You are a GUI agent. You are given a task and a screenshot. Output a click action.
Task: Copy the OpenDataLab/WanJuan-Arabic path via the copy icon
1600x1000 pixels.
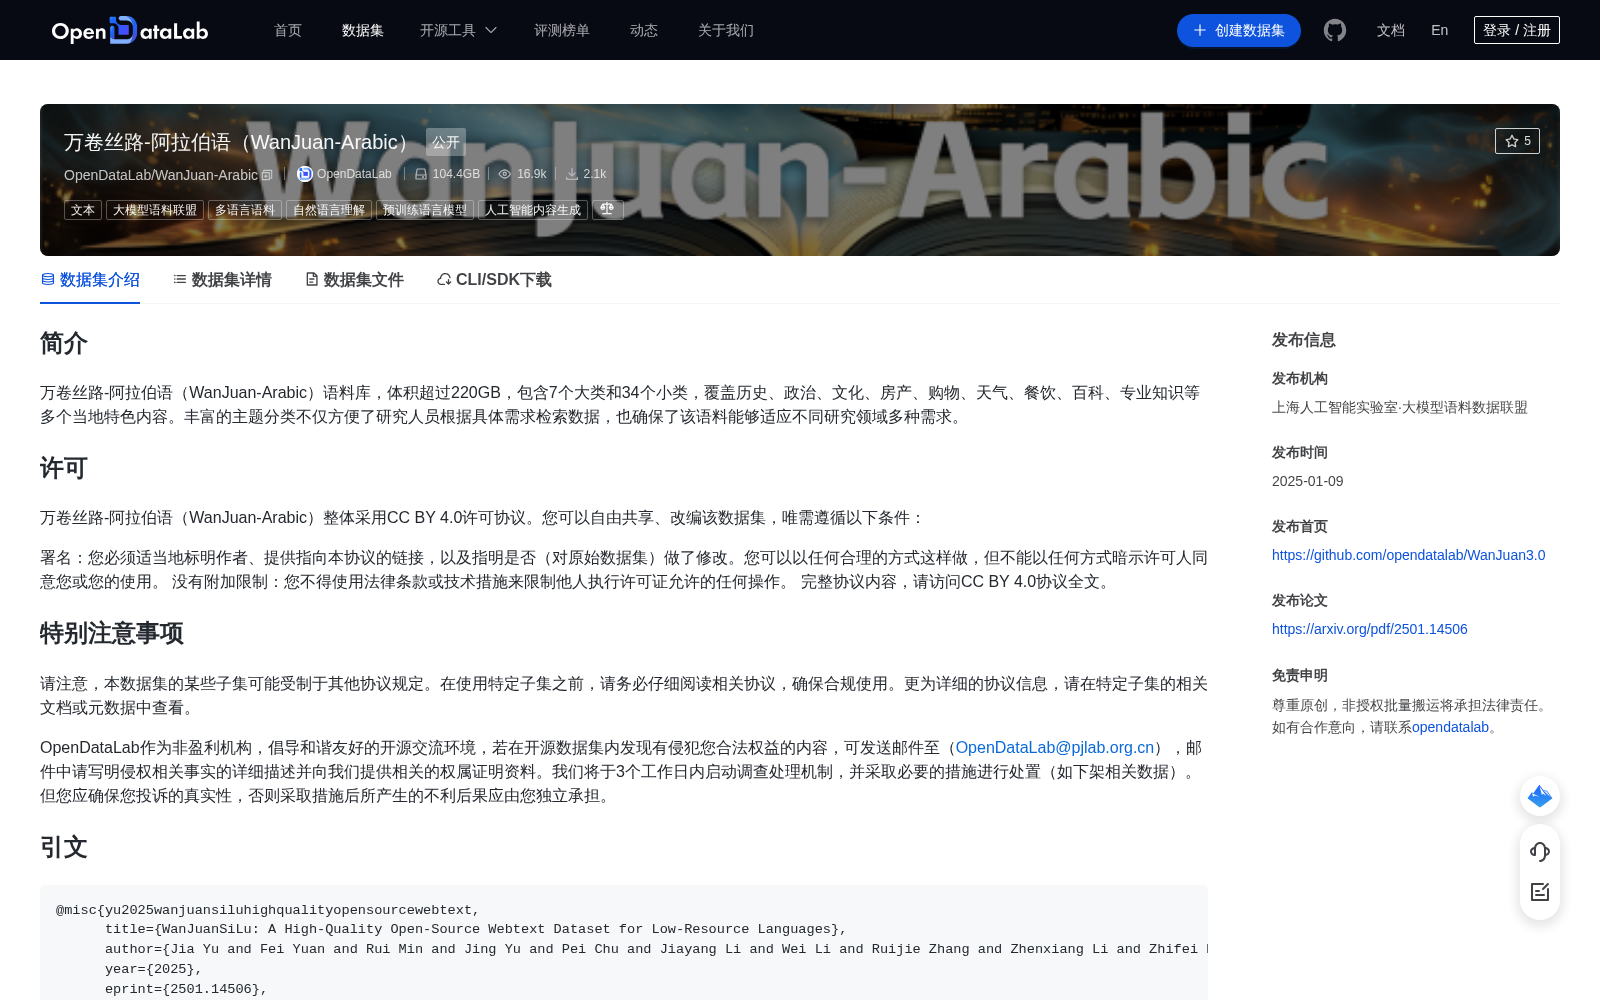coord(267,175)
